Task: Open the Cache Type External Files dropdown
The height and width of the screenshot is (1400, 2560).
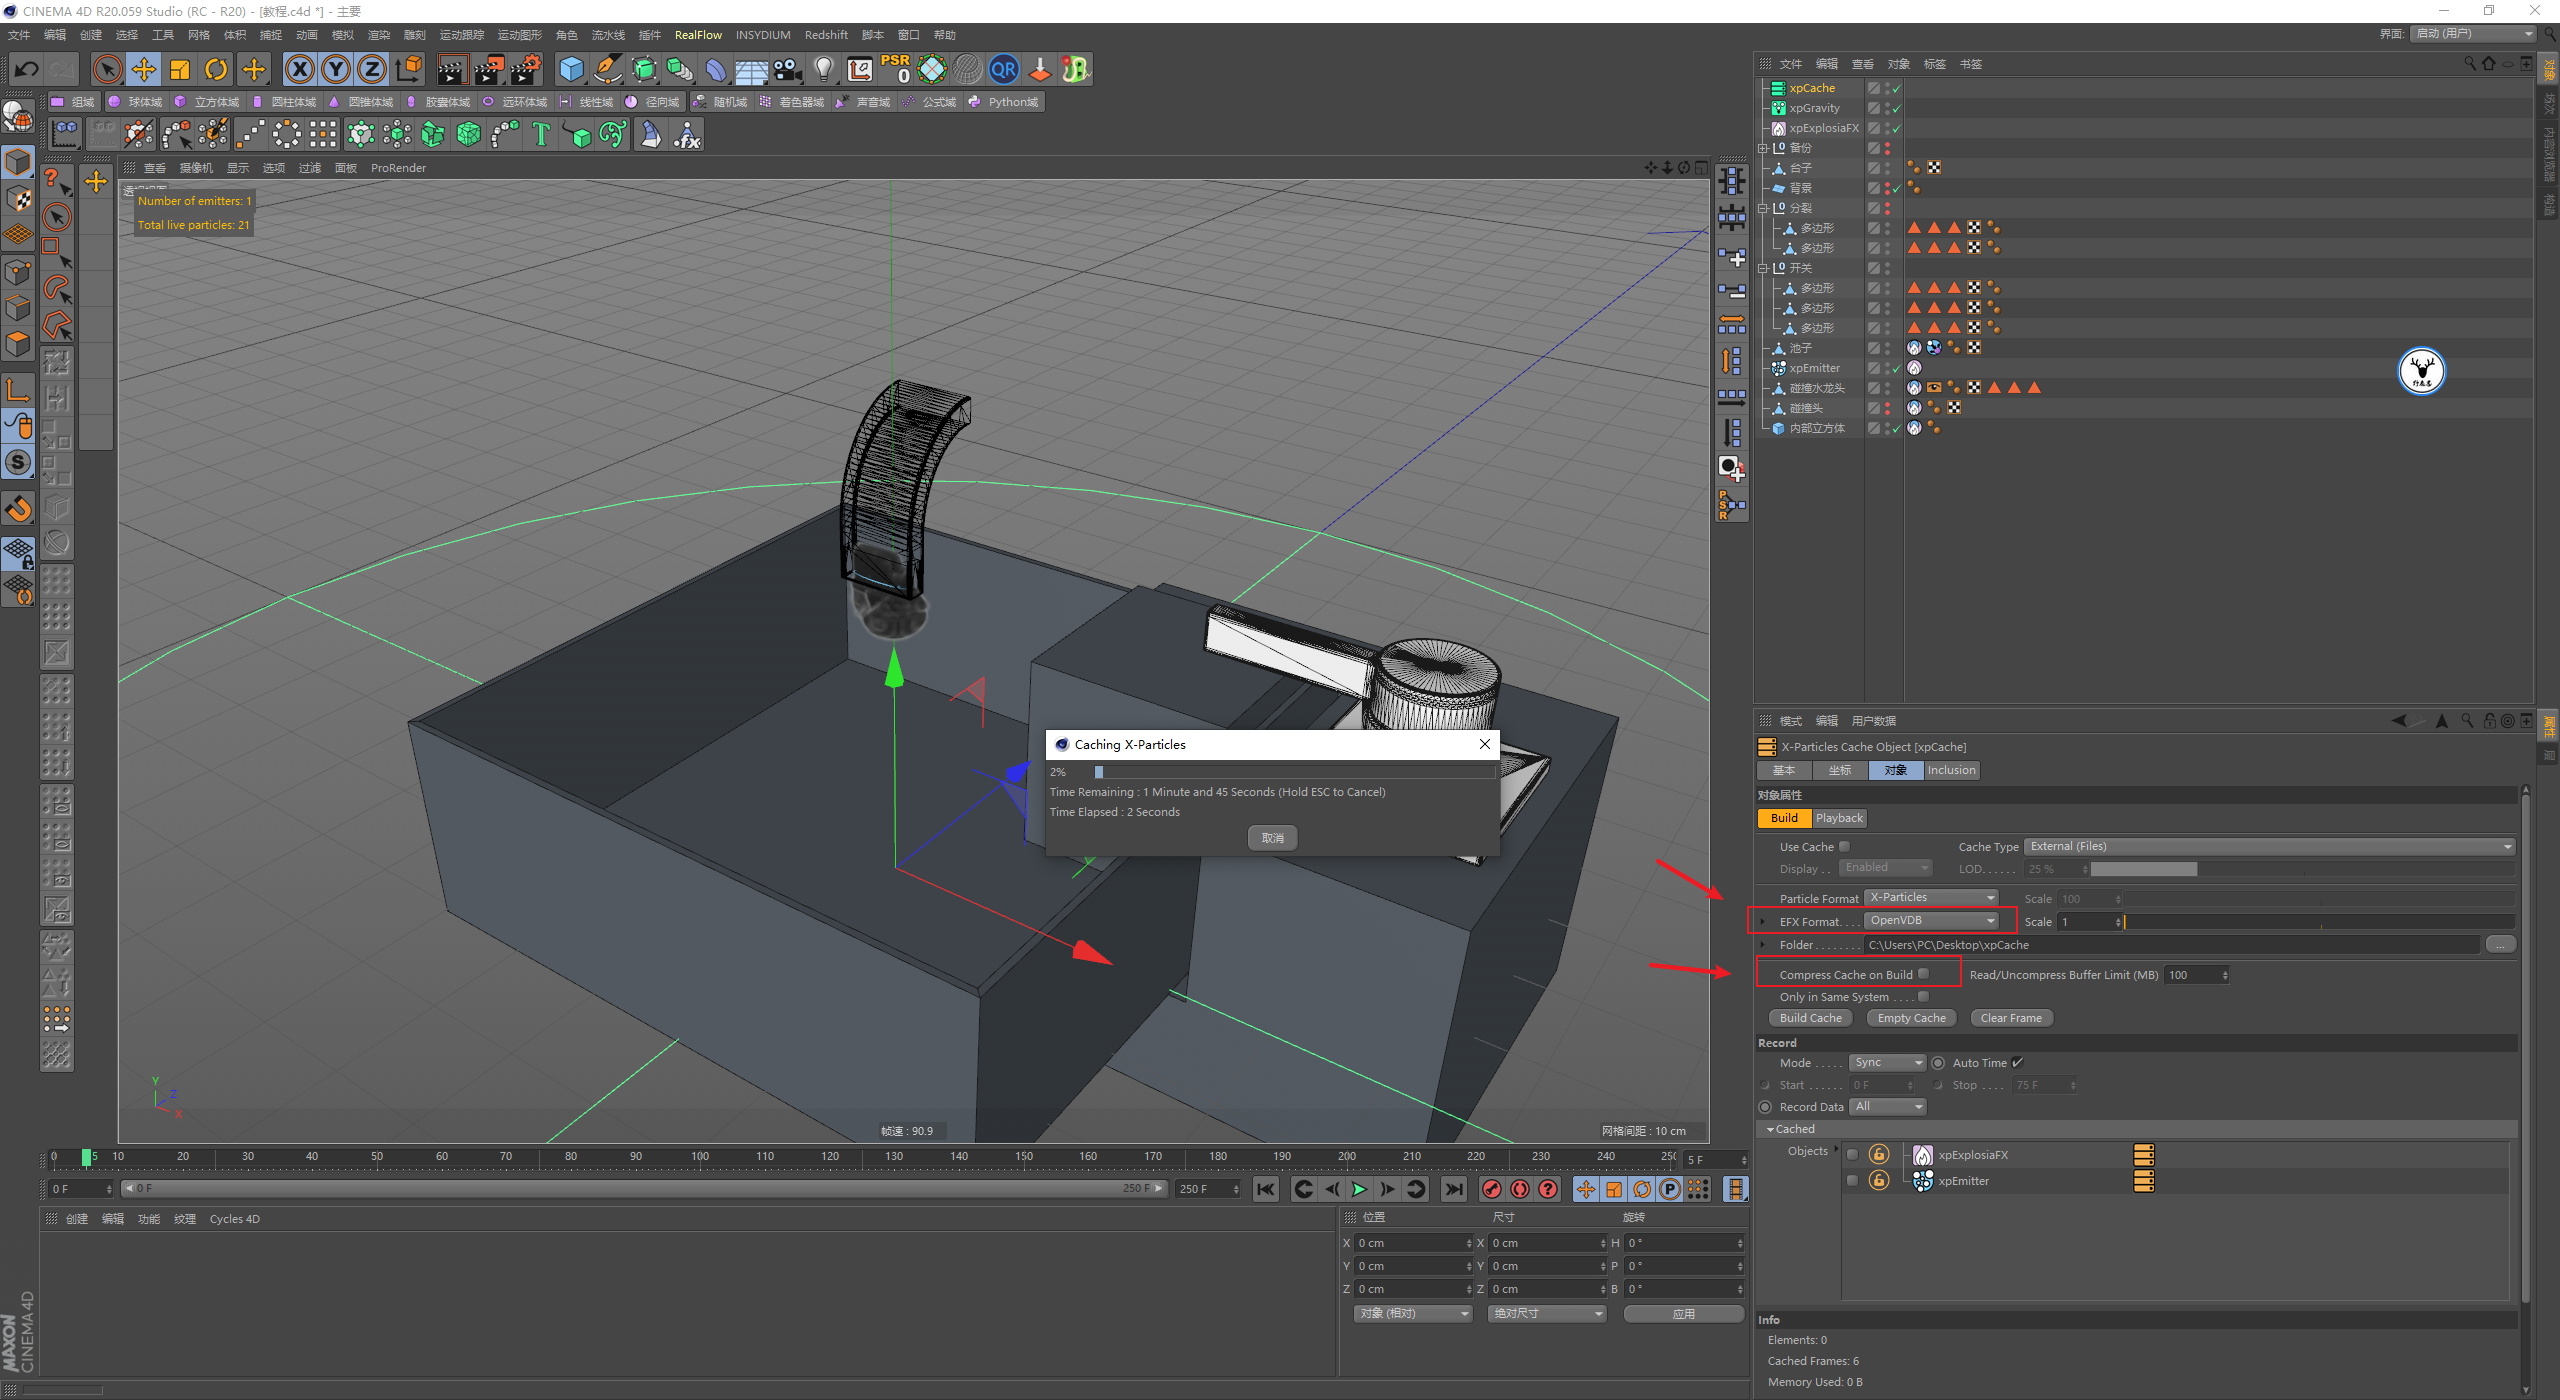Action: coord(2270,847)
